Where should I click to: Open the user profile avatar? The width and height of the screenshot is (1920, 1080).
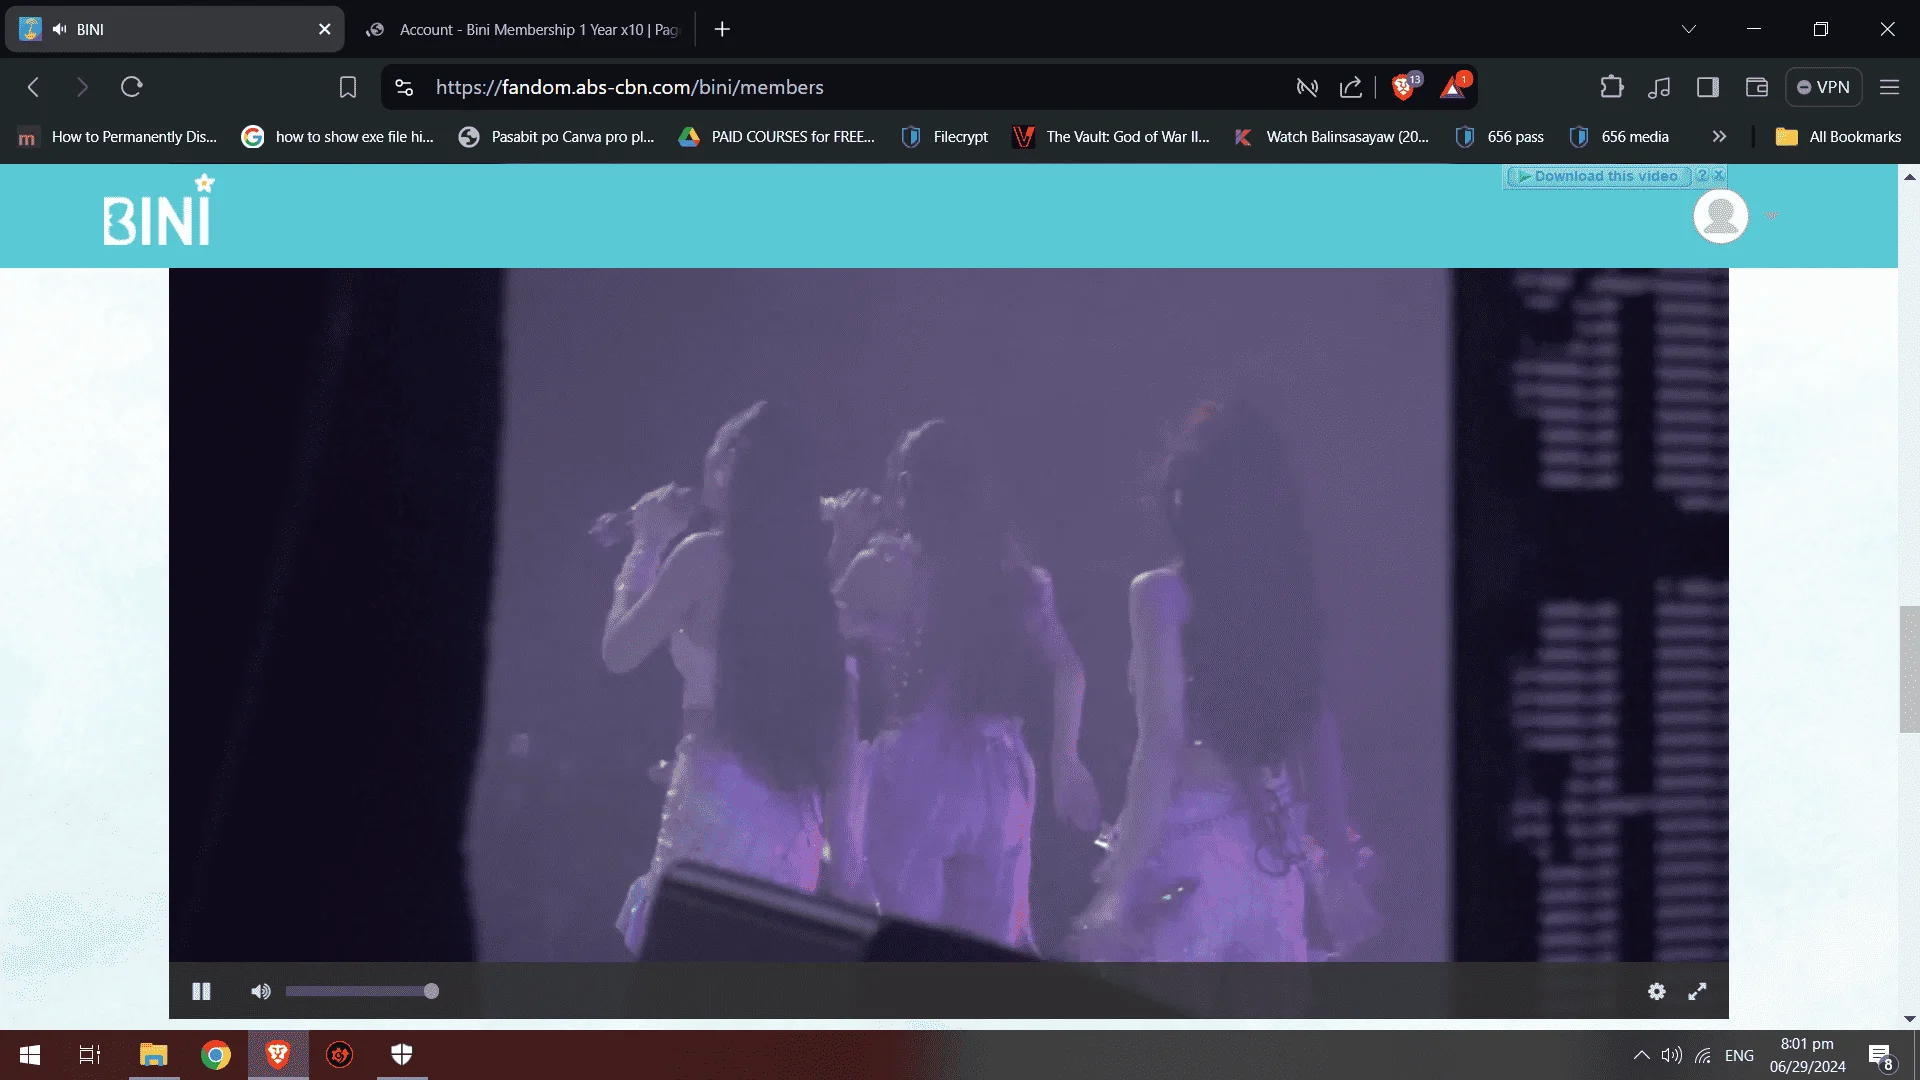point(1720,216)
